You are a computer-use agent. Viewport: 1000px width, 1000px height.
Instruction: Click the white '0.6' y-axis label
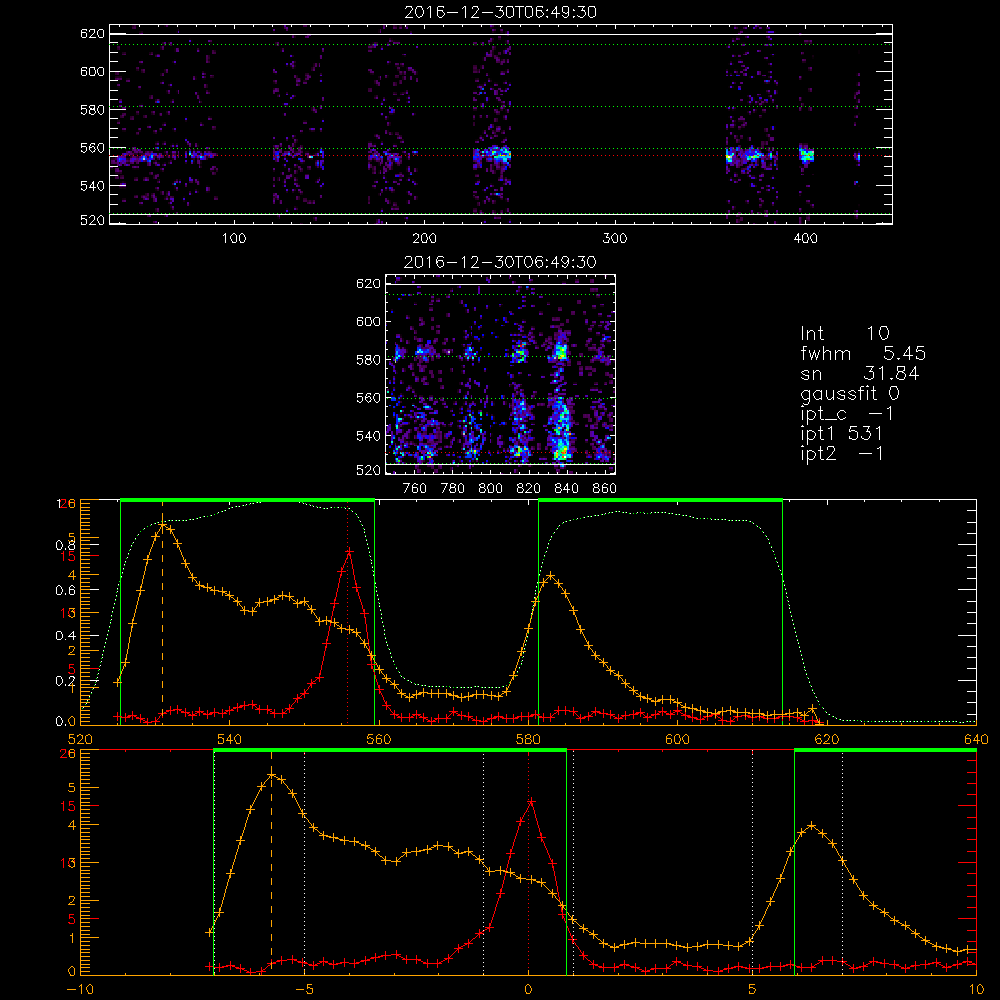coord(66,591)
